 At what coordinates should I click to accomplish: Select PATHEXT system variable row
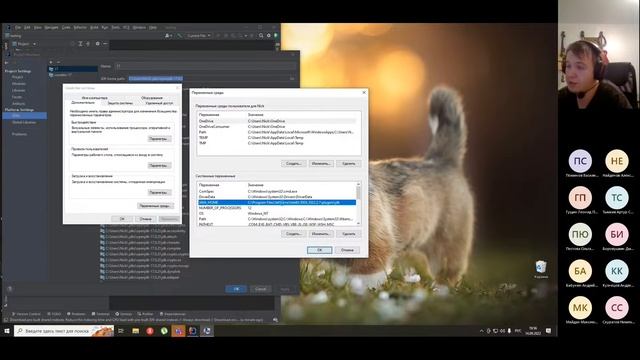(x=277, y=224)
